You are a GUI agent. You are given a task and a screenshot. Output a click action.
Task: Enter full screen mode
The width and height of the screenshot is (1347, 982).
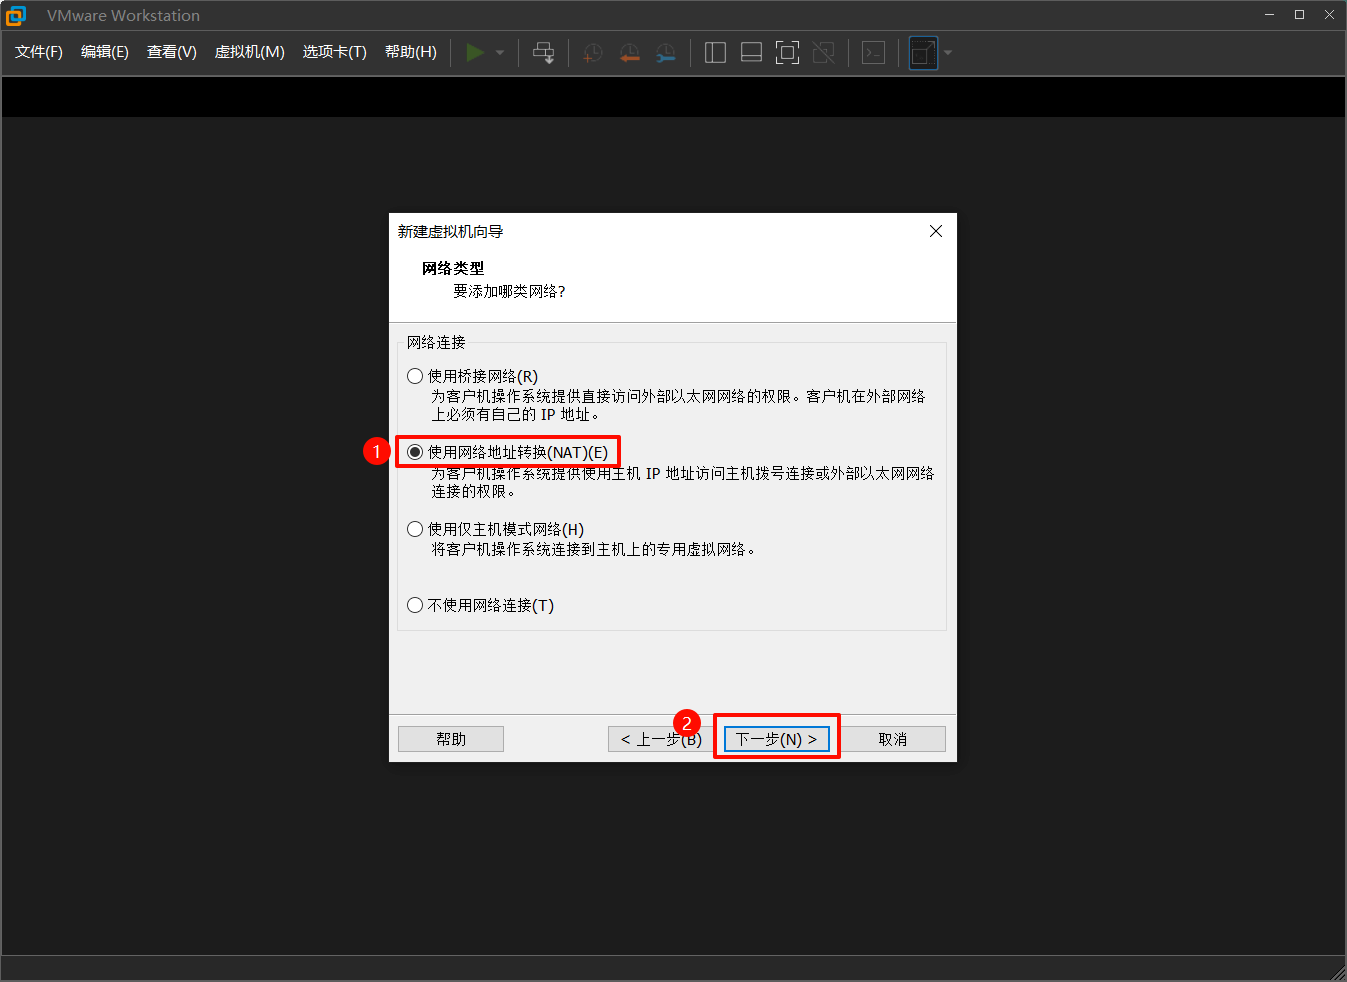(x=787, y=52)
